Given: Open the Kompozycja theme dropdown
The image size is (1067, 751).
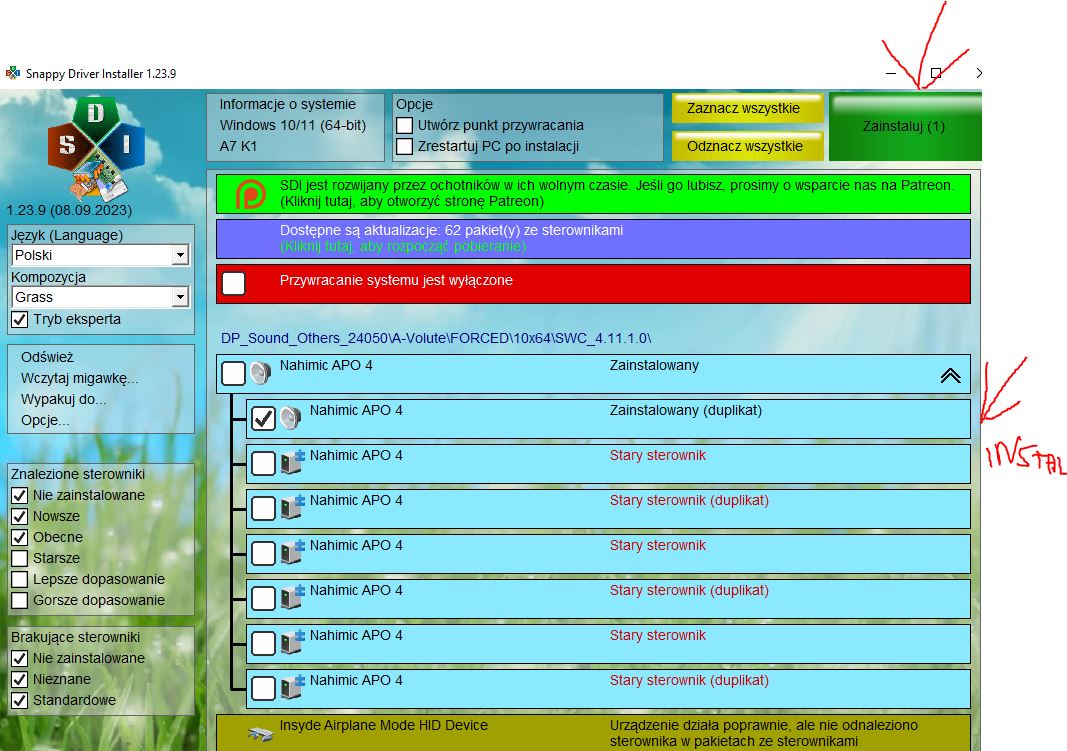Looking at the screenshot, I should (x=179, y=297).
